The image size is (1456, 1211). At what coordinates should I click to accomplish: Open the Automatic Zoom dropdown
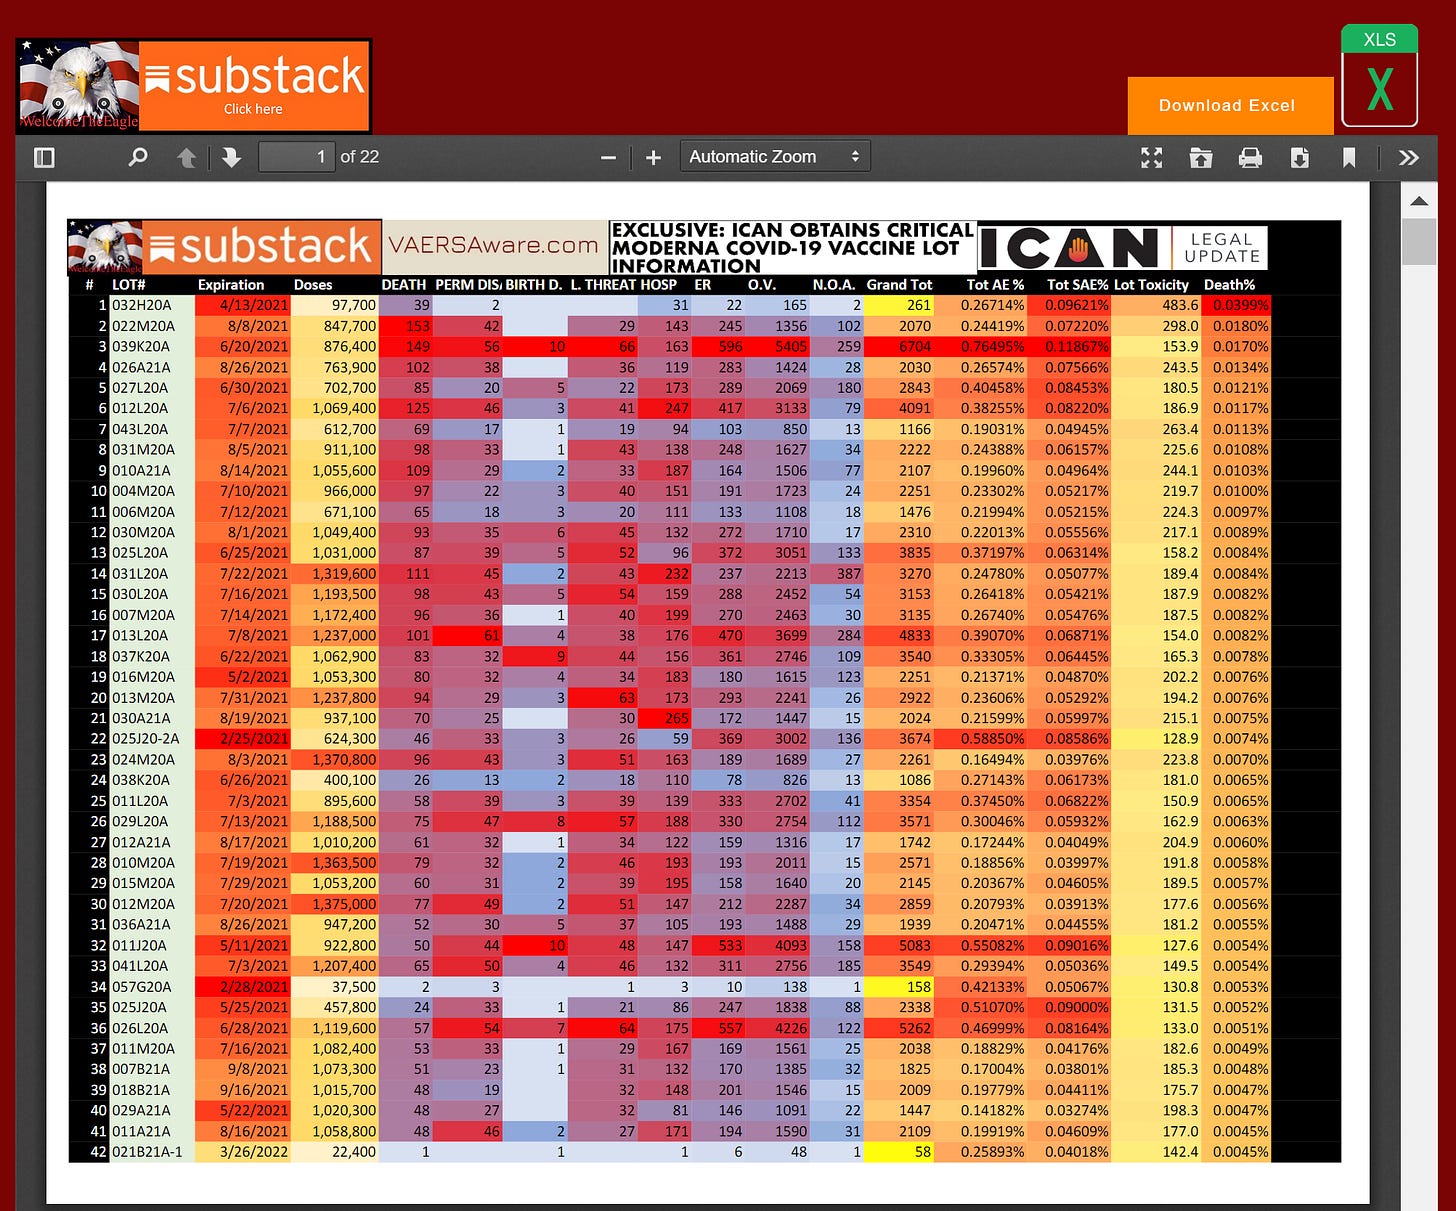coord(775,157)
